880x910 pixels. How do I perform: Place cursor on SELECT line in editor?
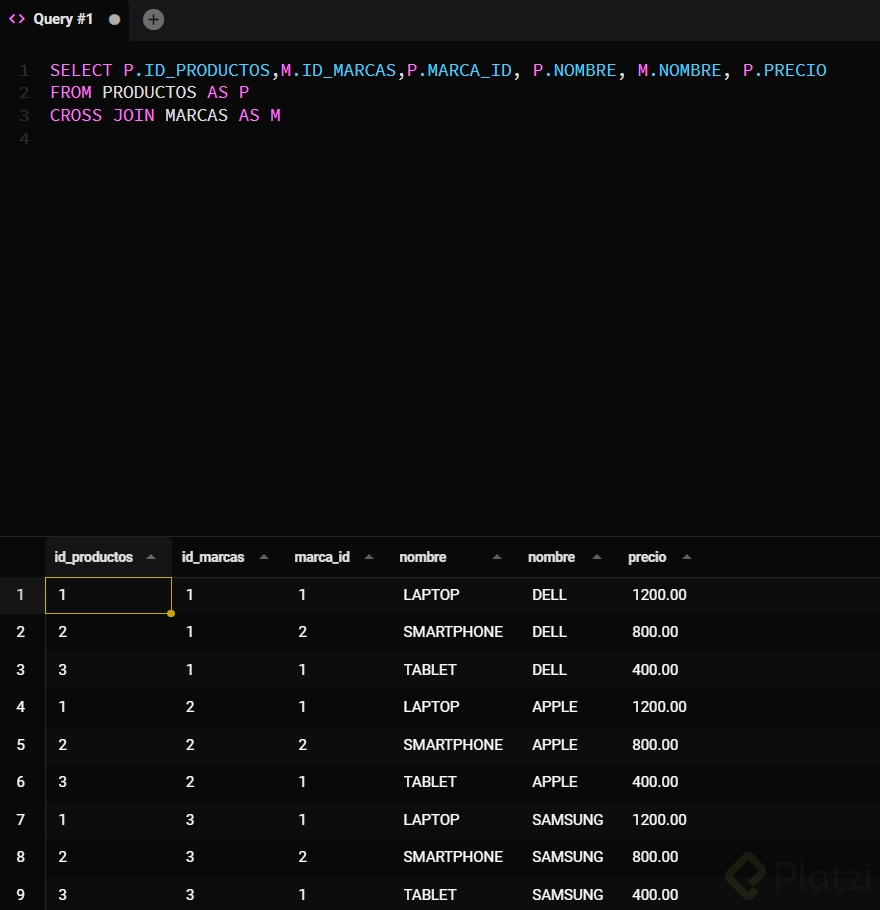coord(438,70)
